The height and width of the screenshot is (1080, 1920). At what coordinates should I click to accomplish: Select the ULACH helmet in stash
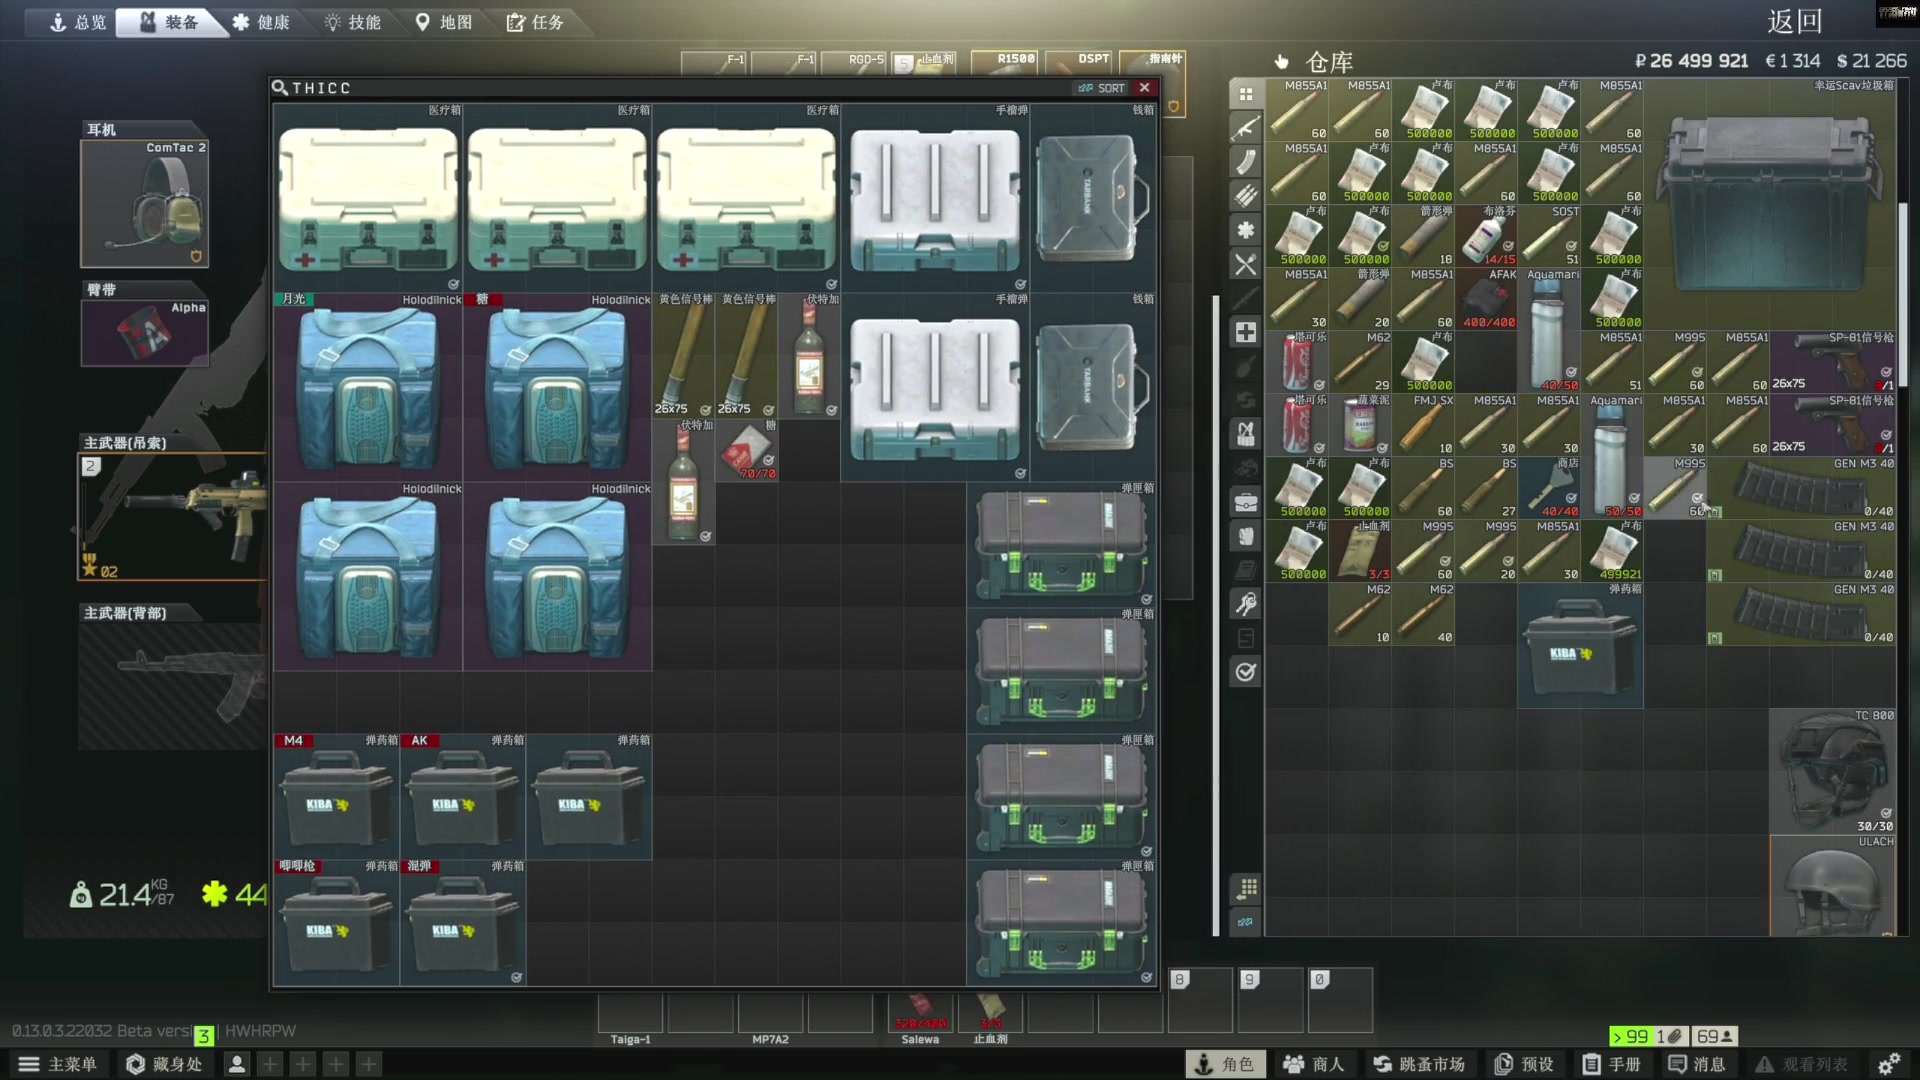1832,886
